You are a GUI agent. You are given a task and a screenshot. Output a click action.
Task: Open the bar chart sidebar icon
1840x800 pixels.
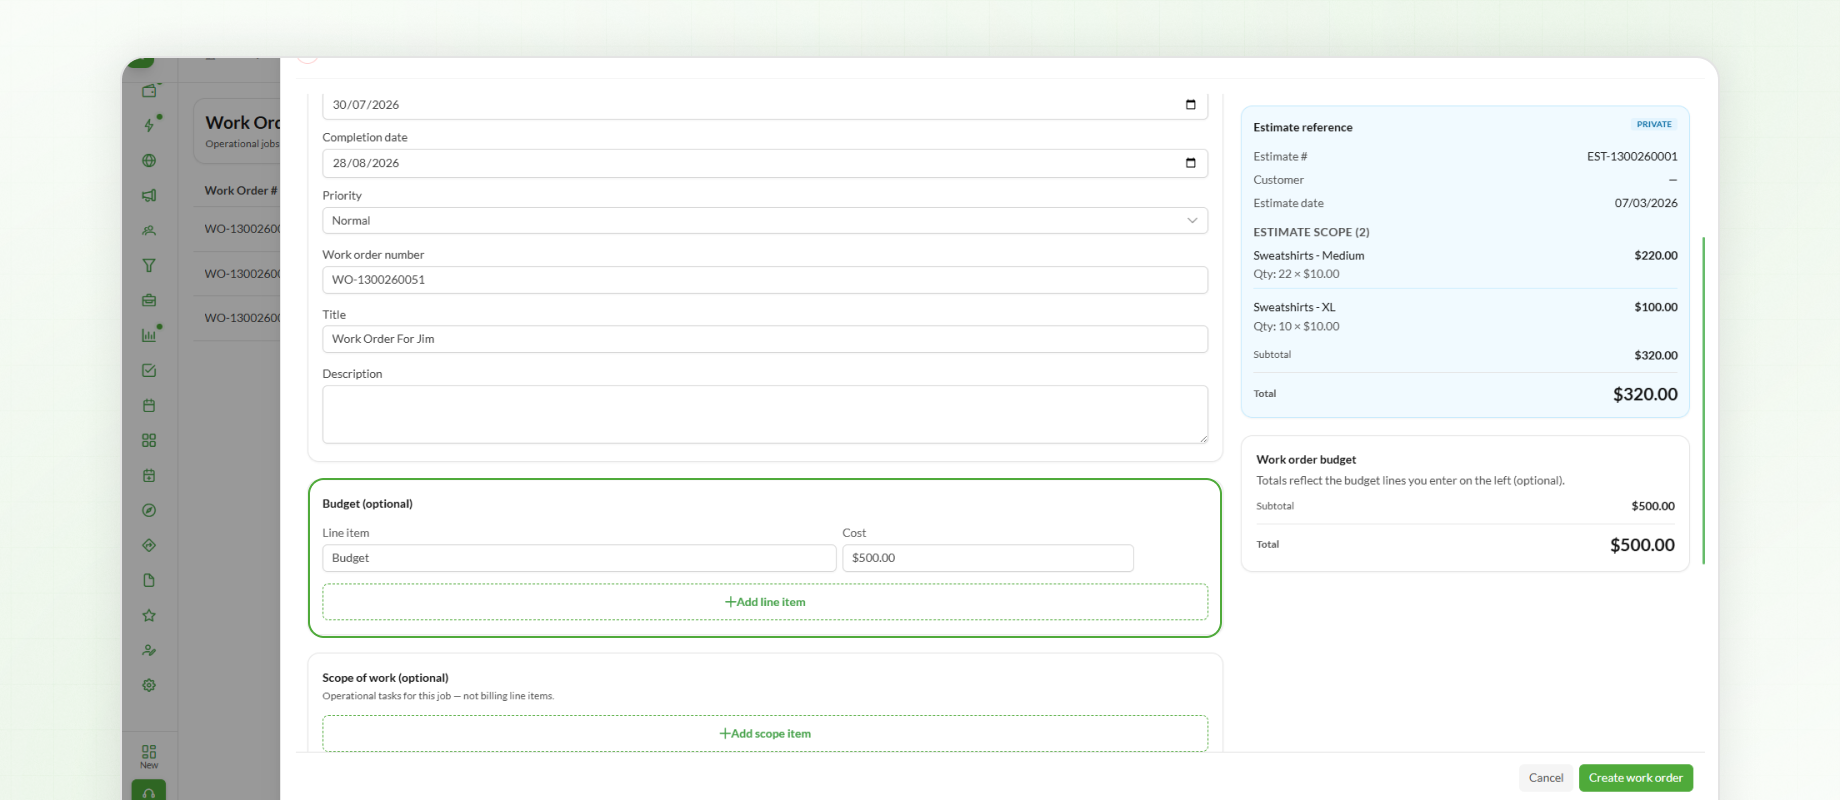tap(149, 335)
